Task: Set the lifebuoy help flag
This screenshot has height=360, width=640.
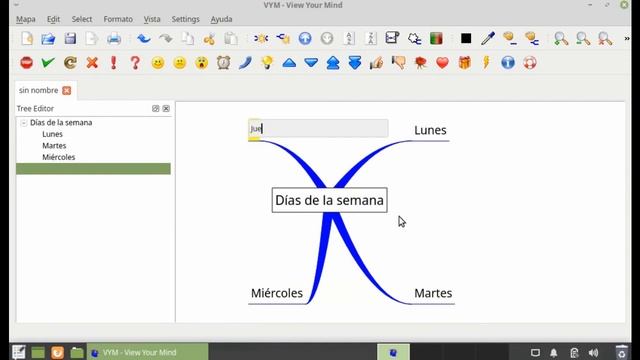Action: point(530,63)
